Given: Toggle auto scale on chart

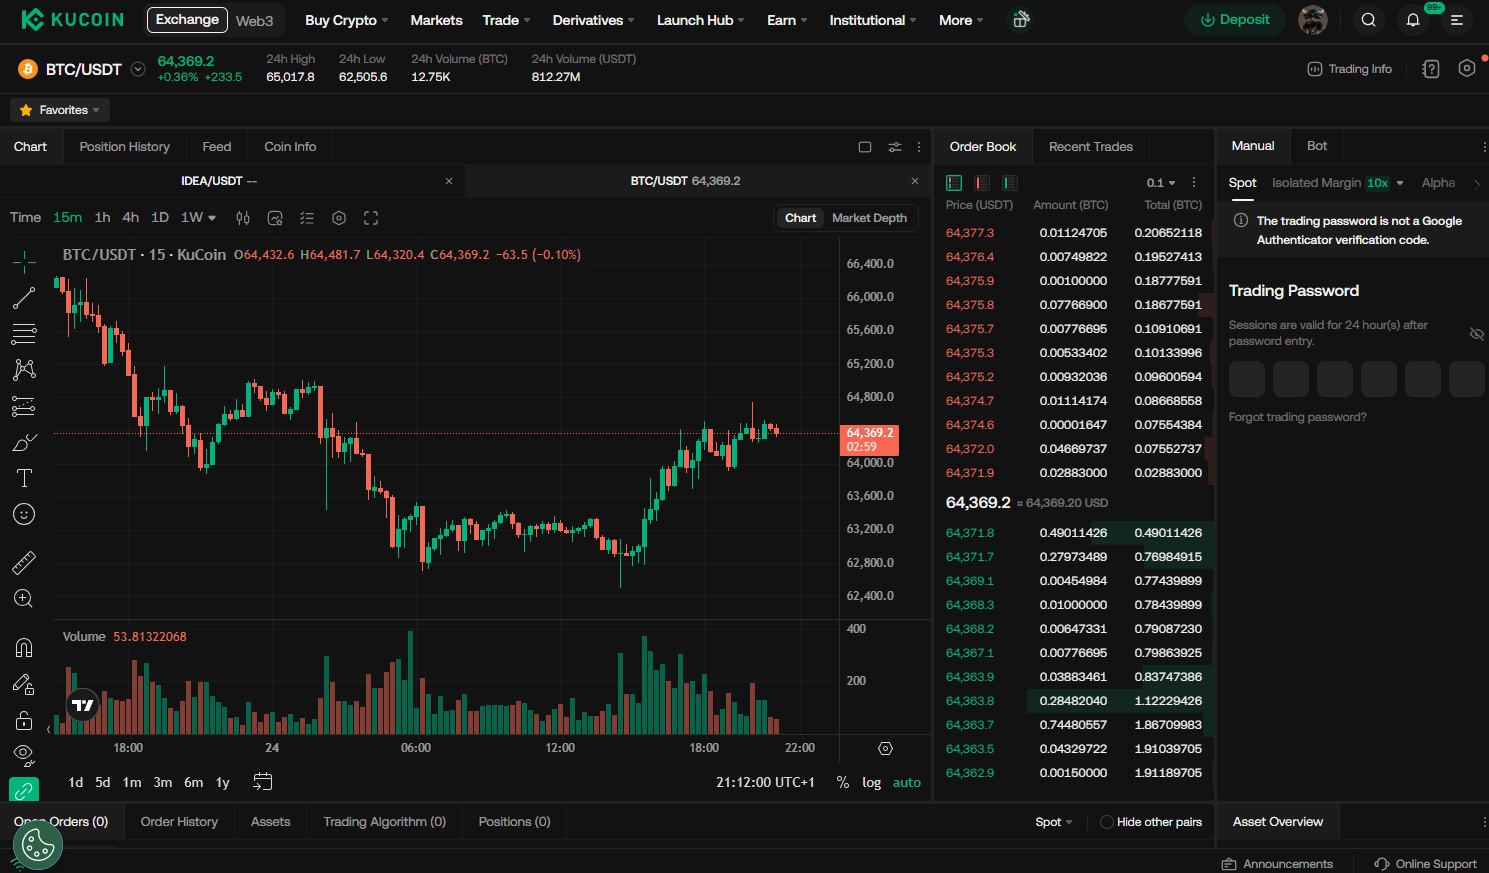Looking at the screenshot, I should tap(907, 782).
